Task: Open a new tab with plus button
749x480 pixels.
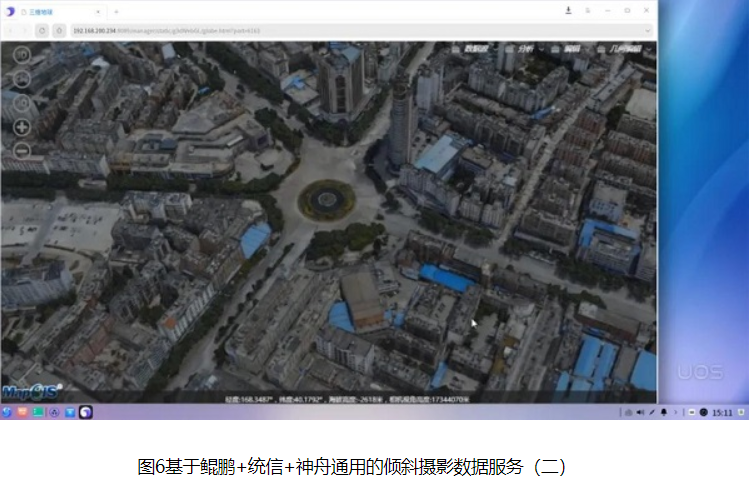Action: 116,11
